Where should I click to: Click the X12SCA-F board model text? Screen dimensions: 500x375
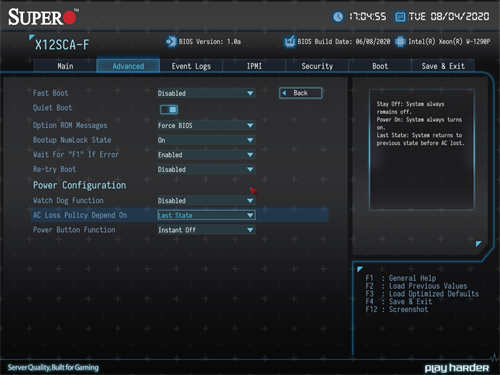[x=62, y=45]
